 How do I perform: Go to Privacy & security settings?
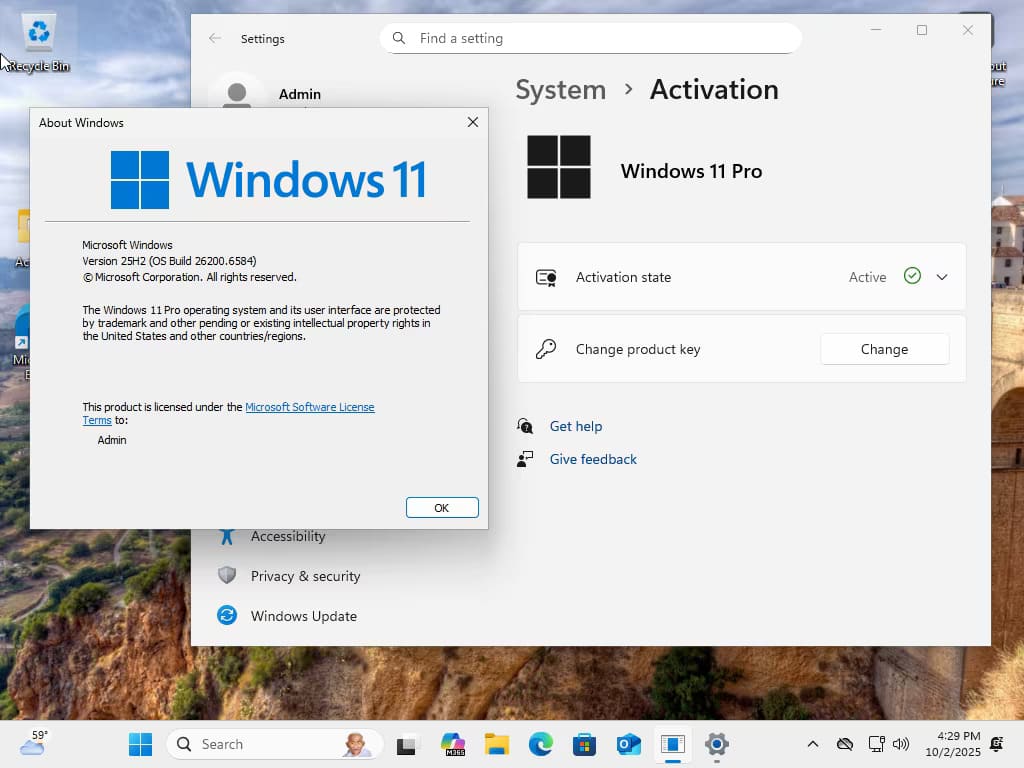pos(305,576)
